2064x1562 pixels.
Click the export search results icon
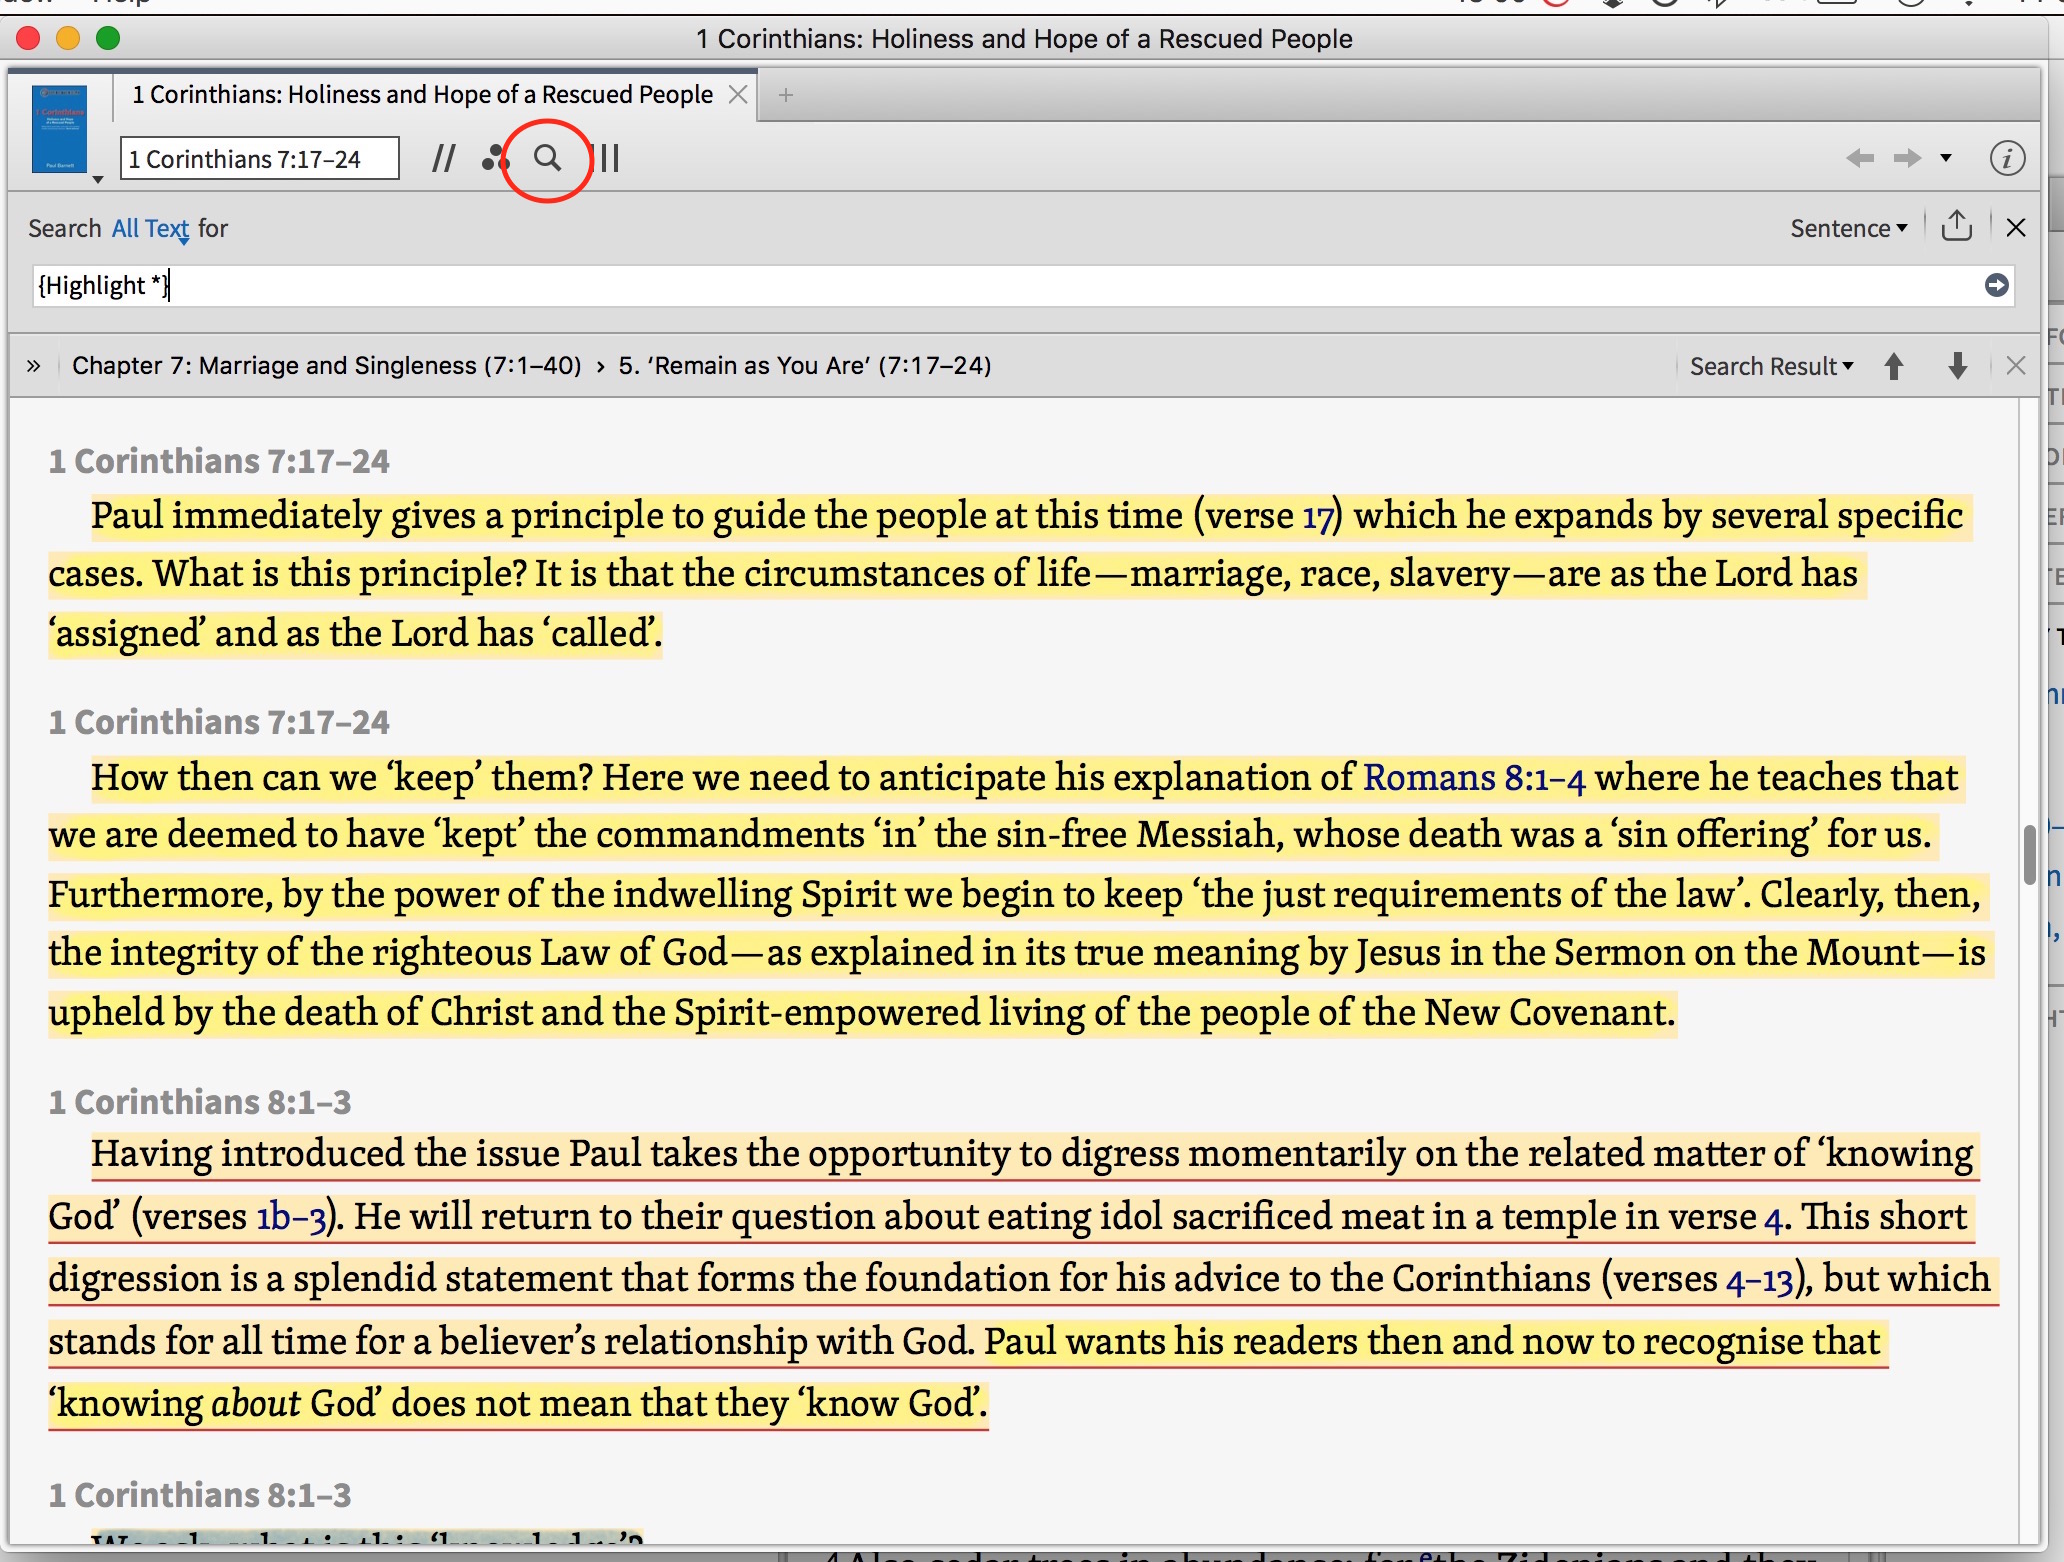click(x=1957, y=226)
